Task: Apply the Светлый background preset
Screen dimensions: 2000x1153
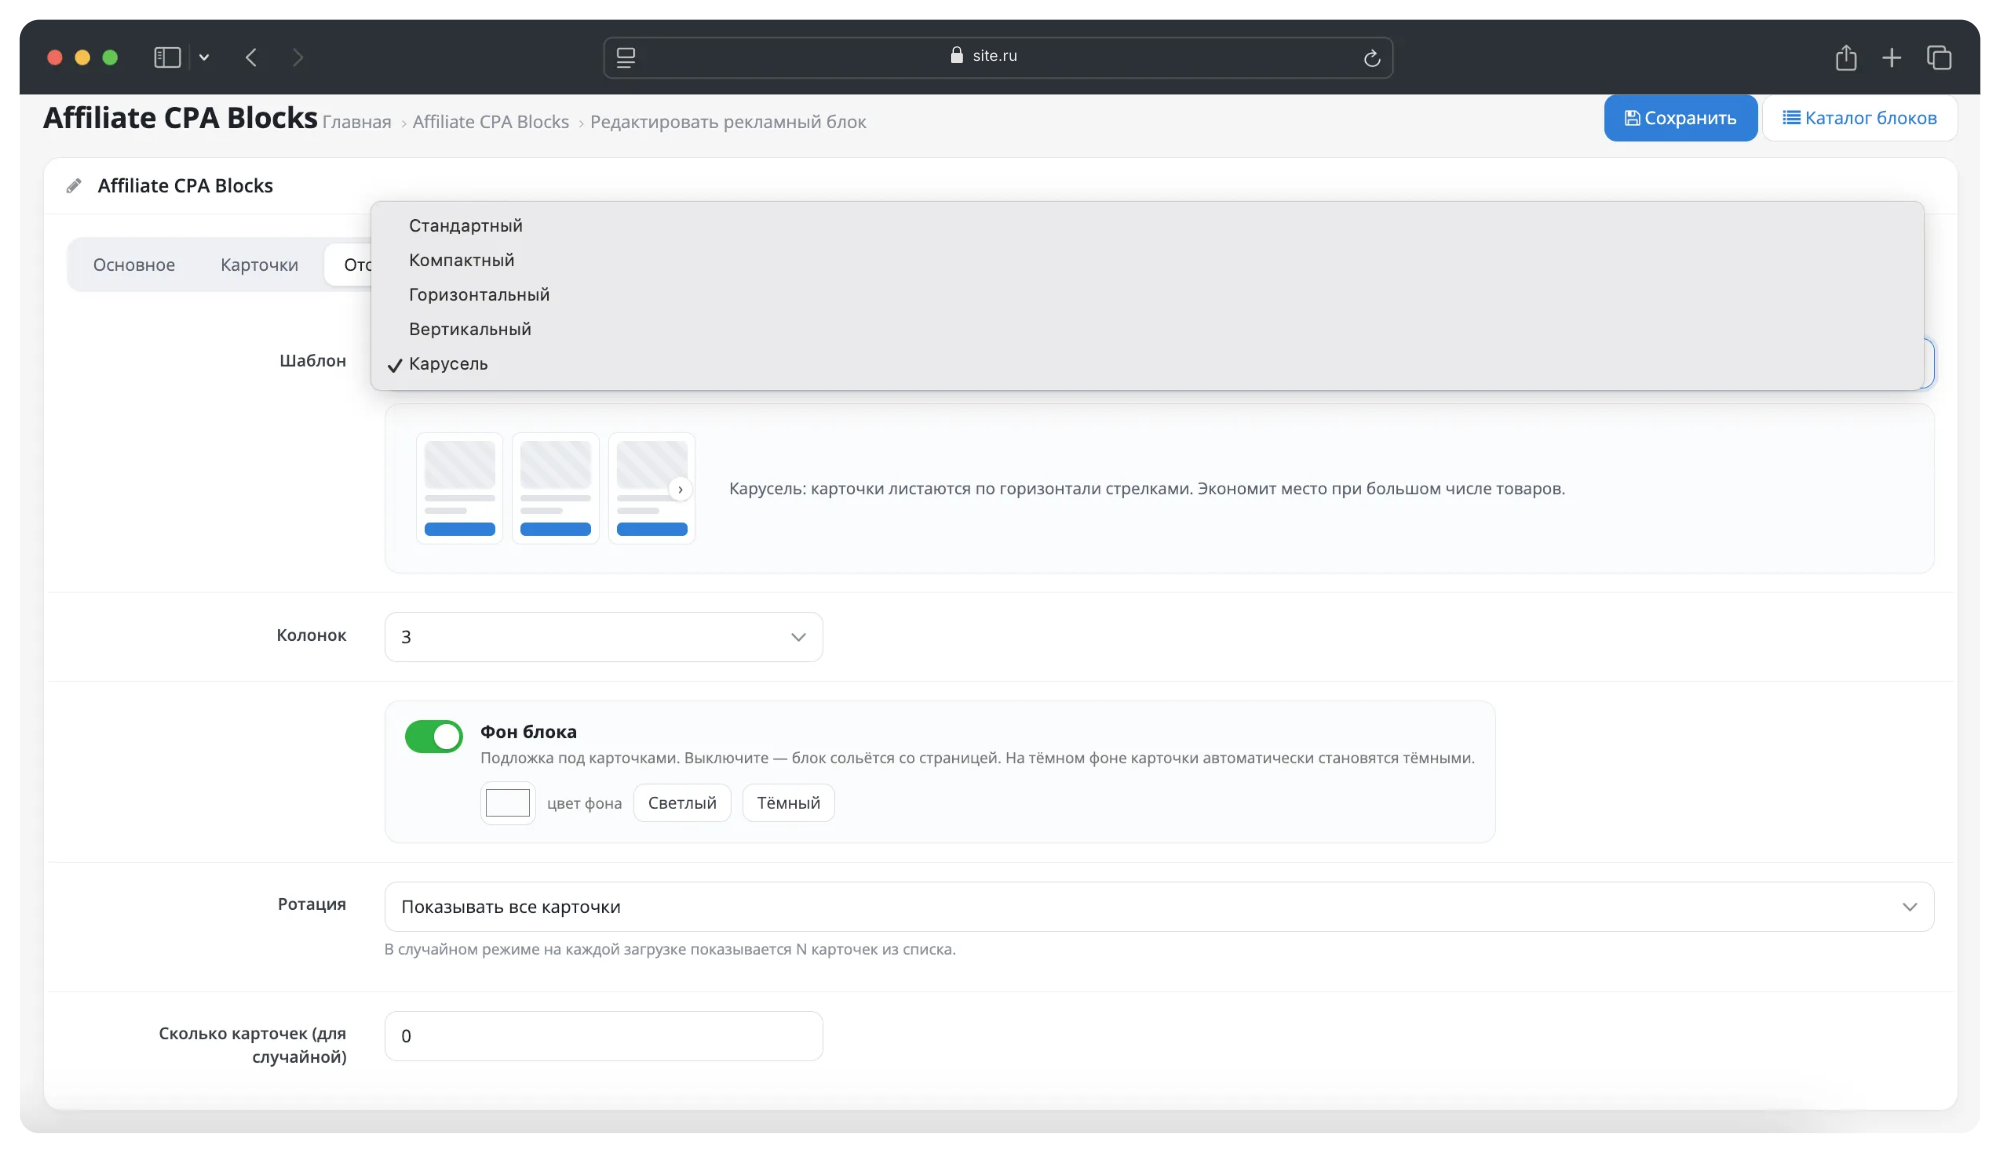Action: 682,803
